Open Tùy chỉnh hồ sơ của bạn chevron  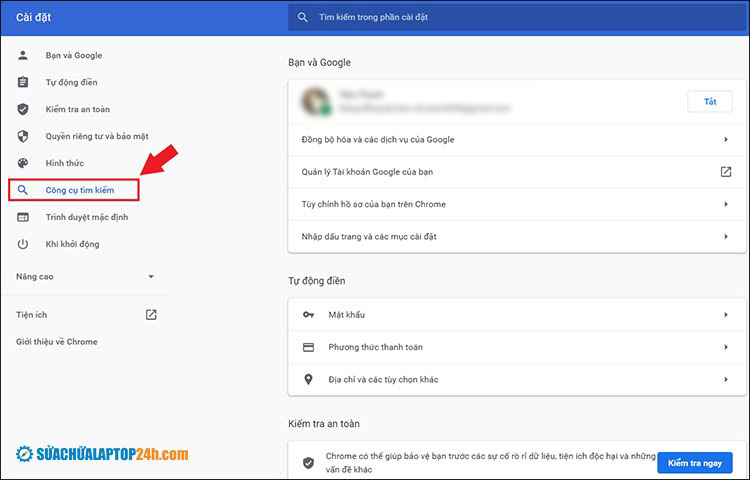click(726, 204)
